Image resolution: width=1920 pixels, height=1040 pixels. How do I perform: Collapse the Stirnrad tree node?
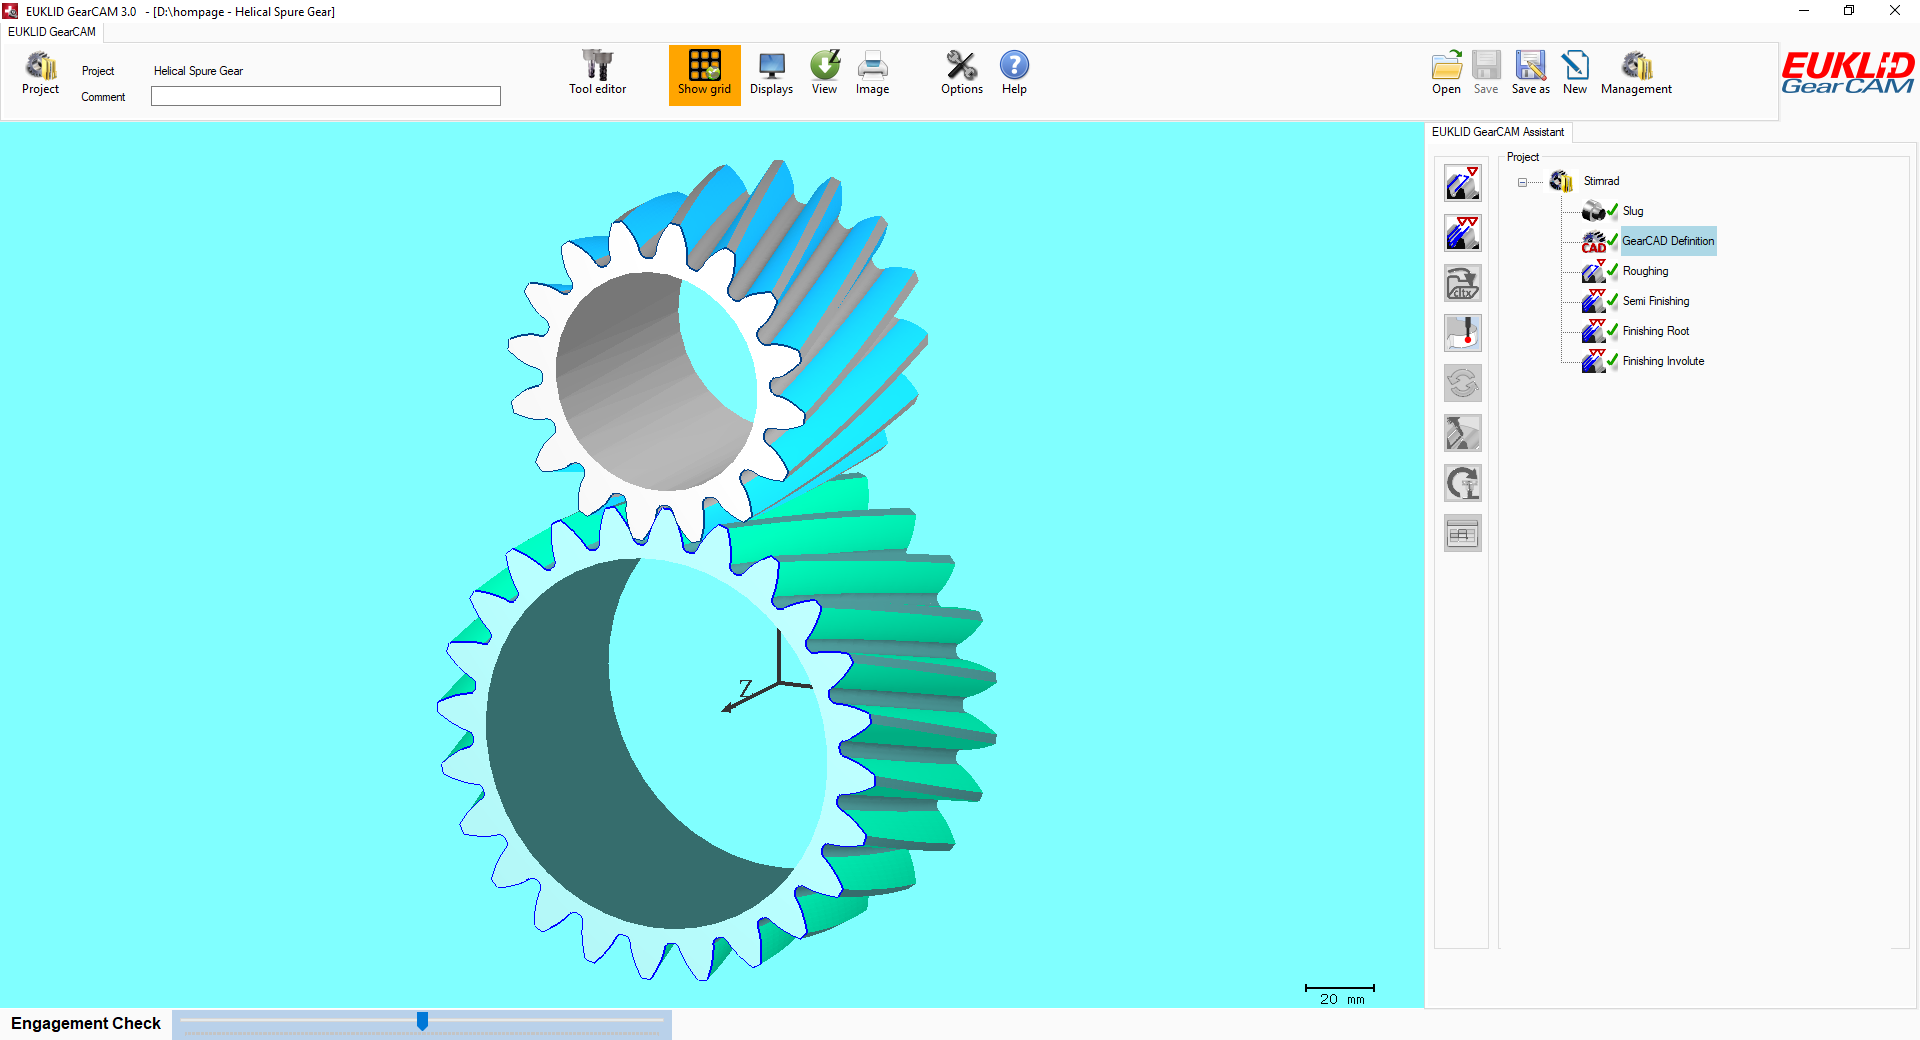click(1522, 182)
